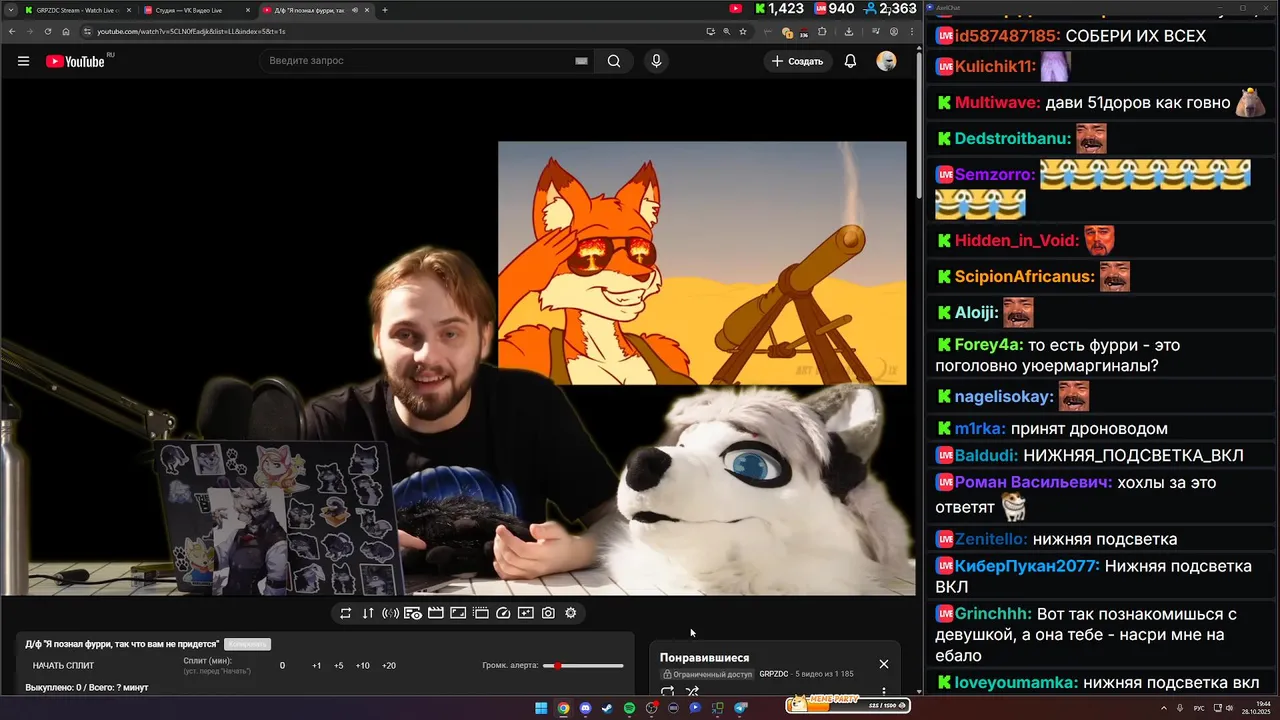Open the browser extensions puzzle icon

click(822, 31)
